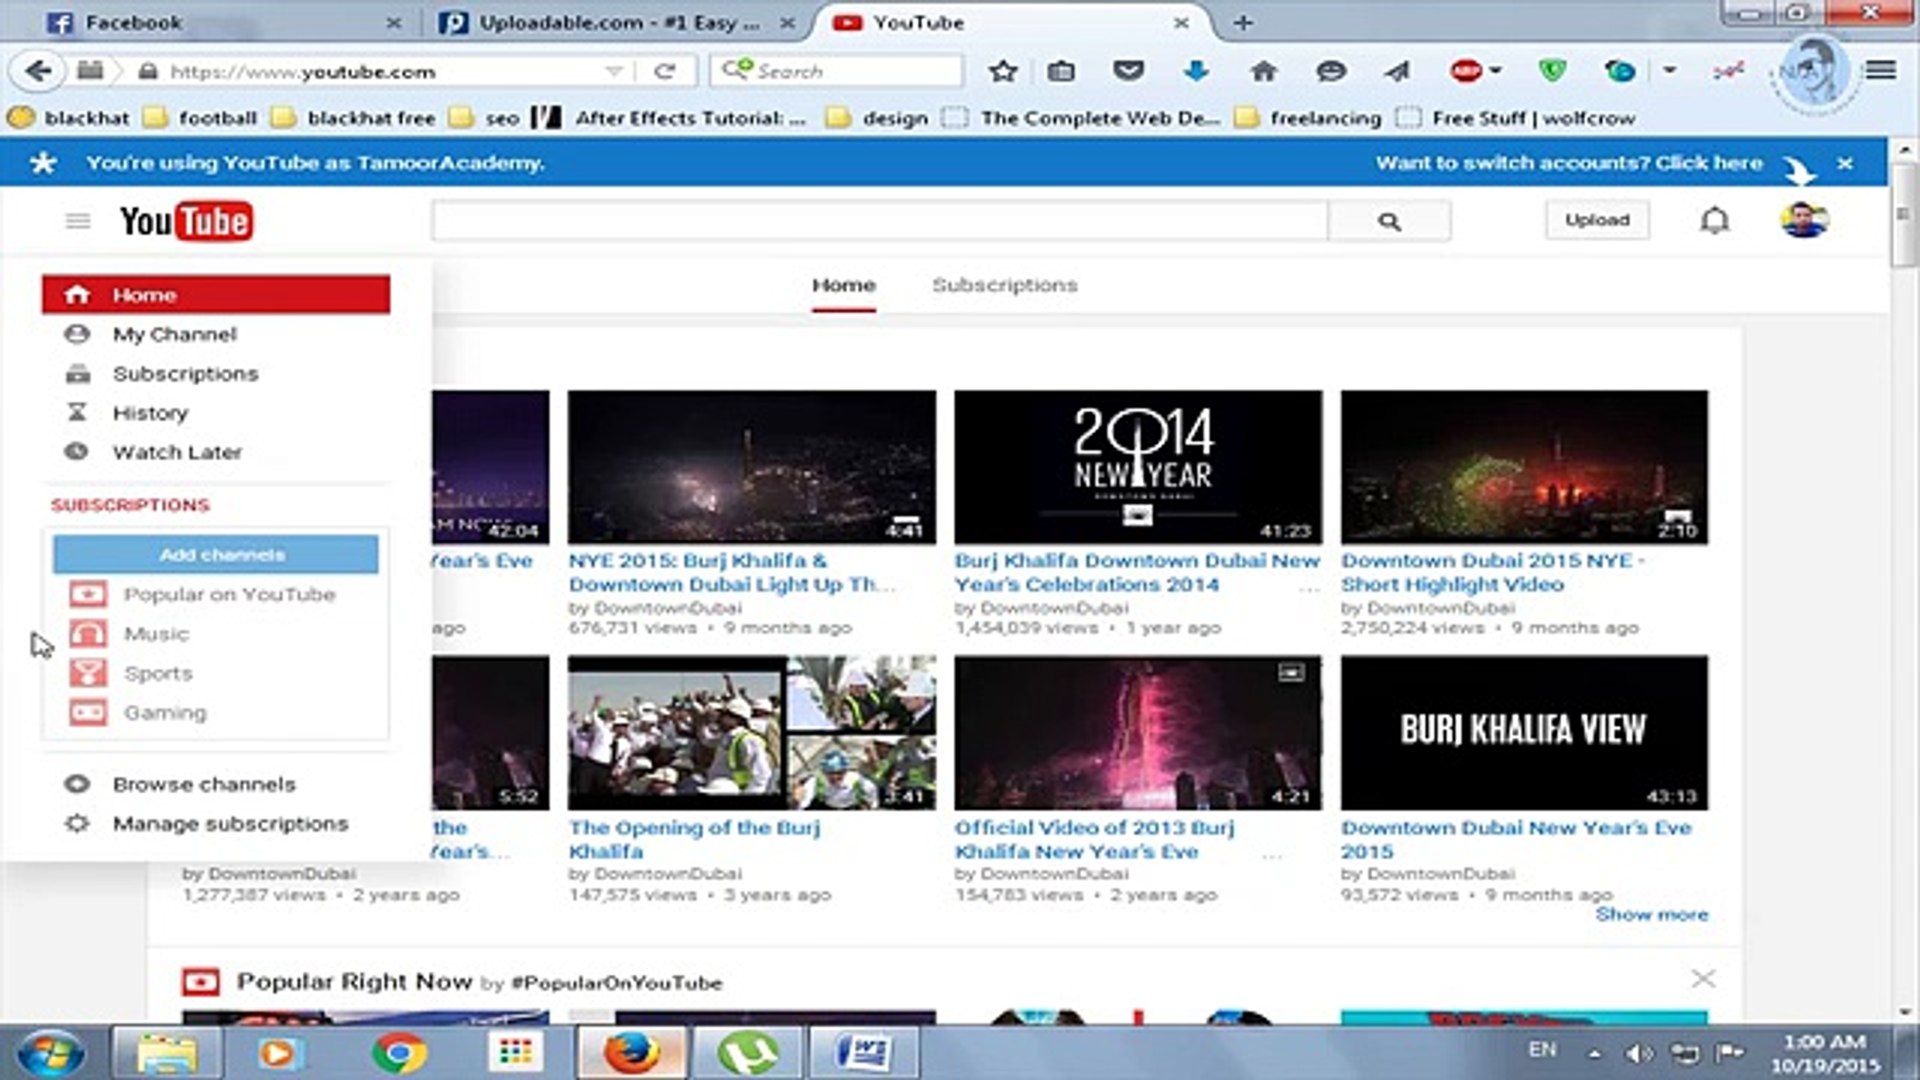Select the Sports subscription icon

(x=88, y=673)
